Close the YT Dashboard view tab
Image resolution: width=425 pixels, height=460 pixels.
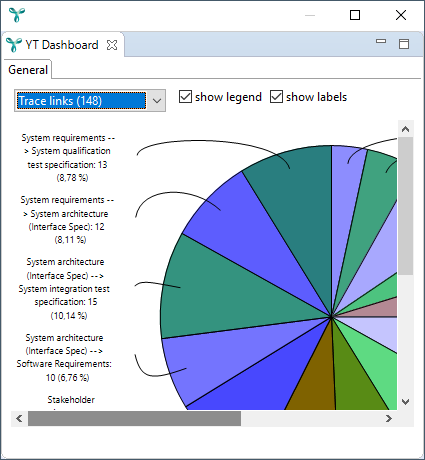point(112,45)
